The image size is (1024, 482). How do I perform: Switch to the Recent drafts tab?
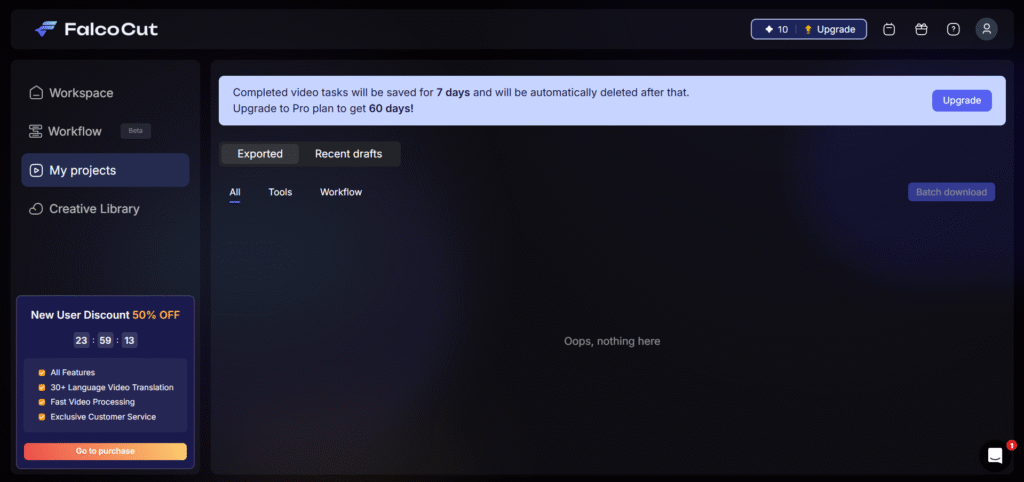point(348,154)
